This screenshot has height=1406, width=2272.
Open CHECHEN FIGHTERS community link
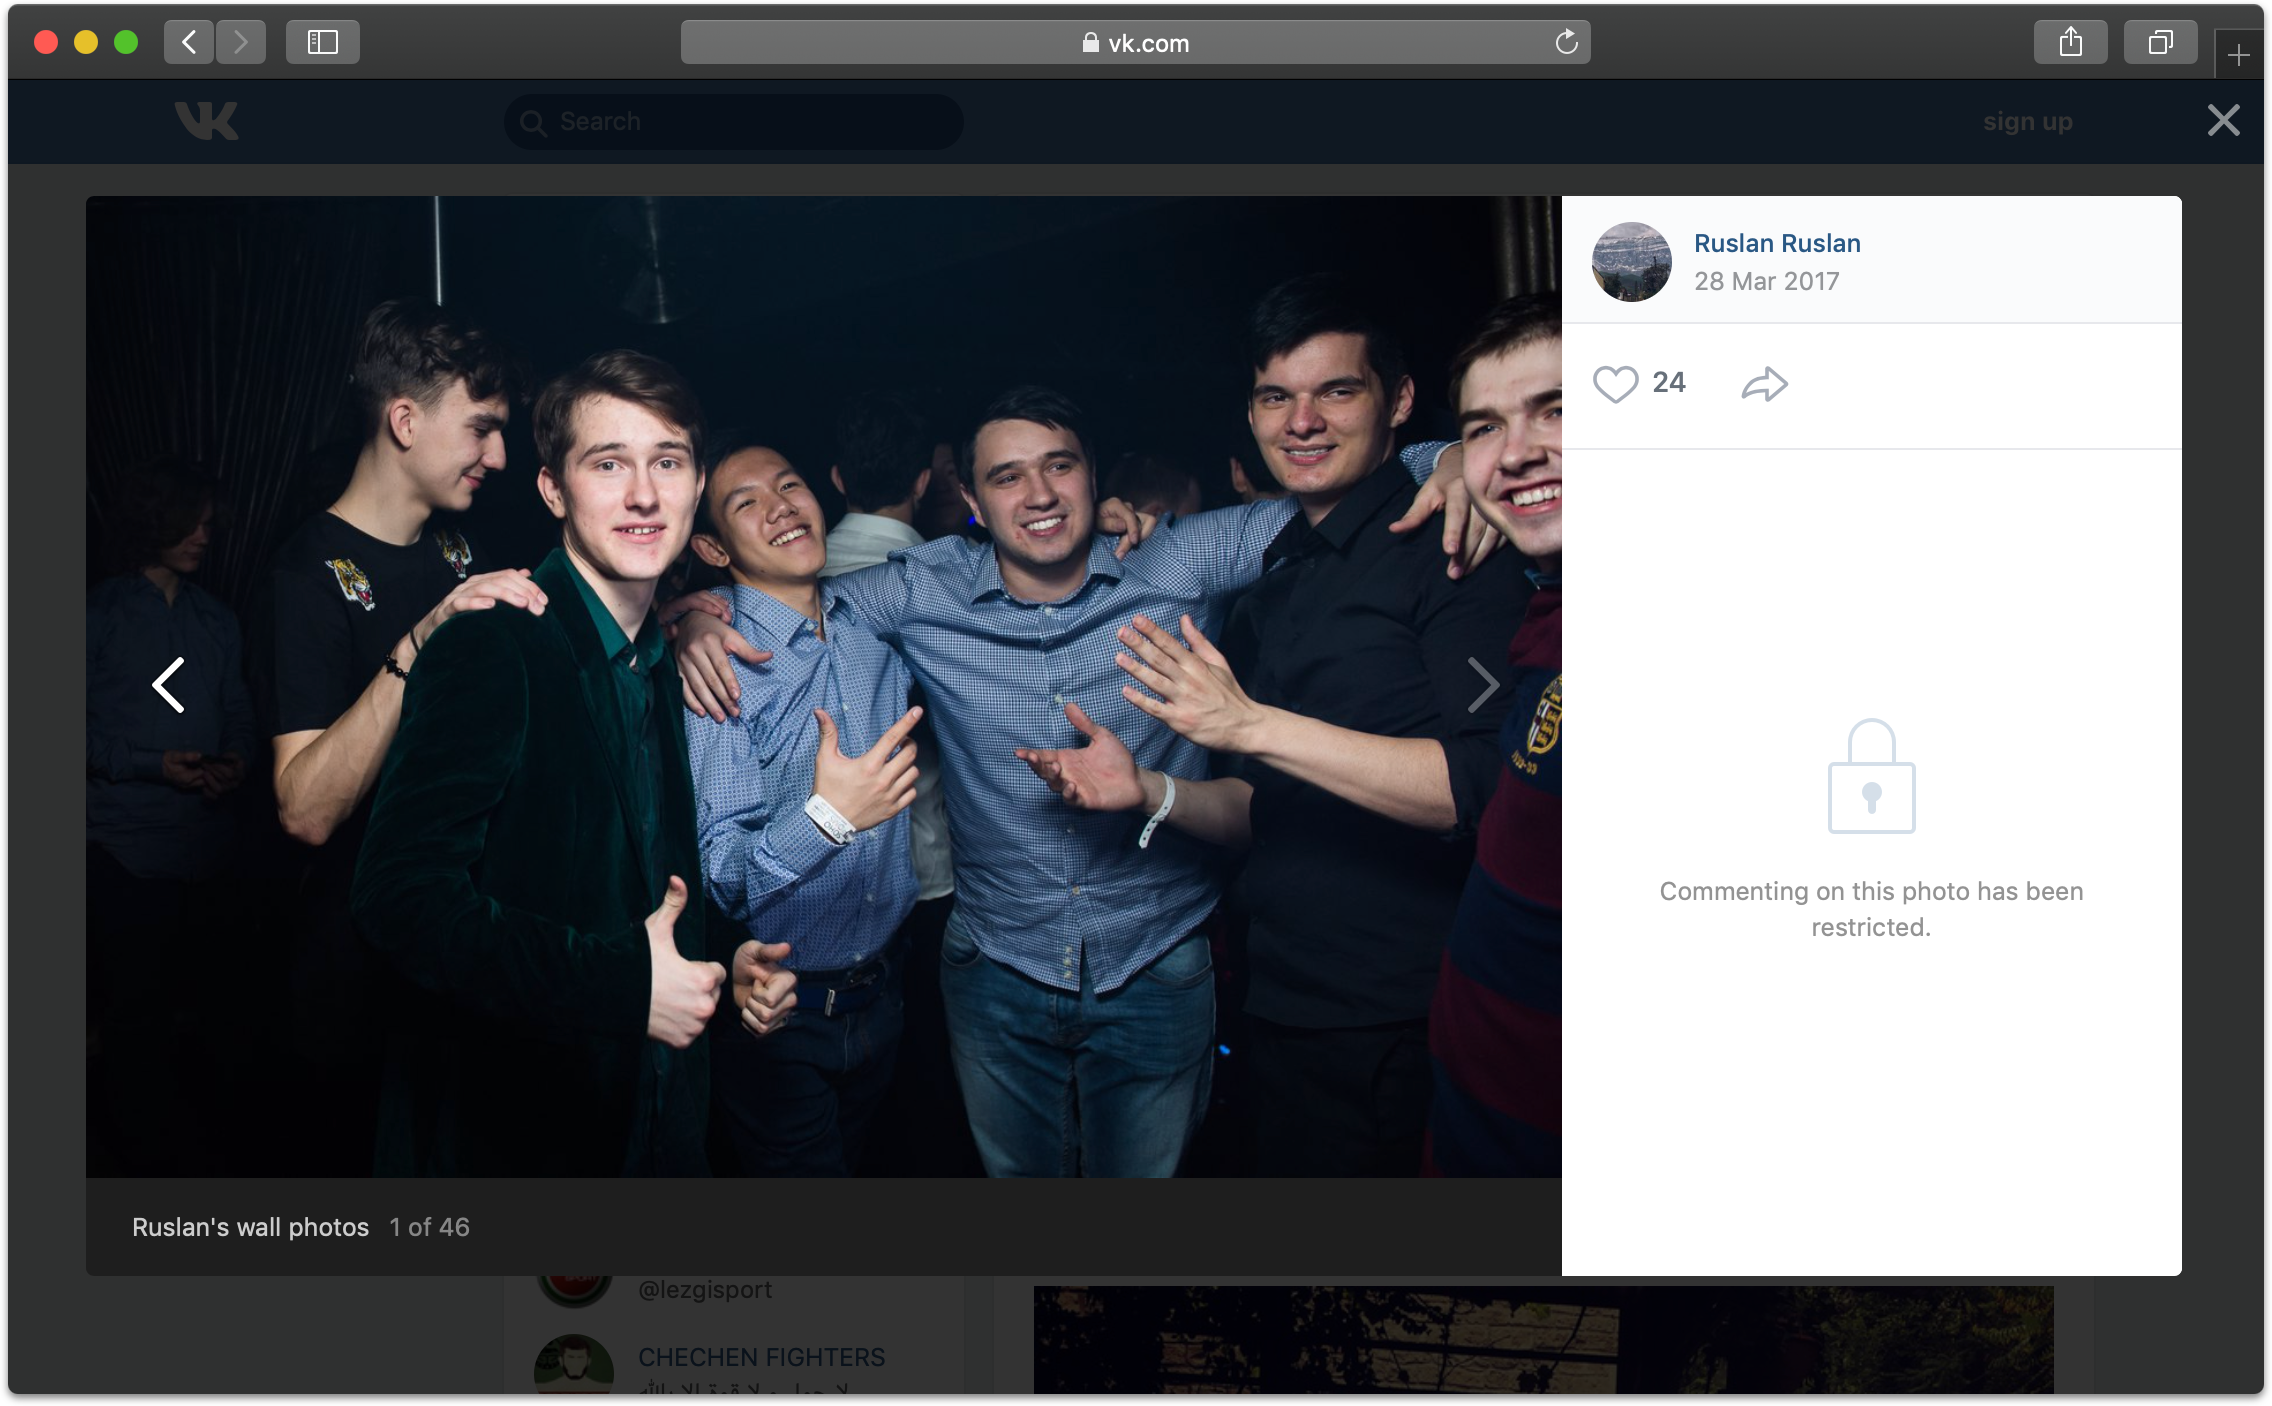coord(761,1357)
